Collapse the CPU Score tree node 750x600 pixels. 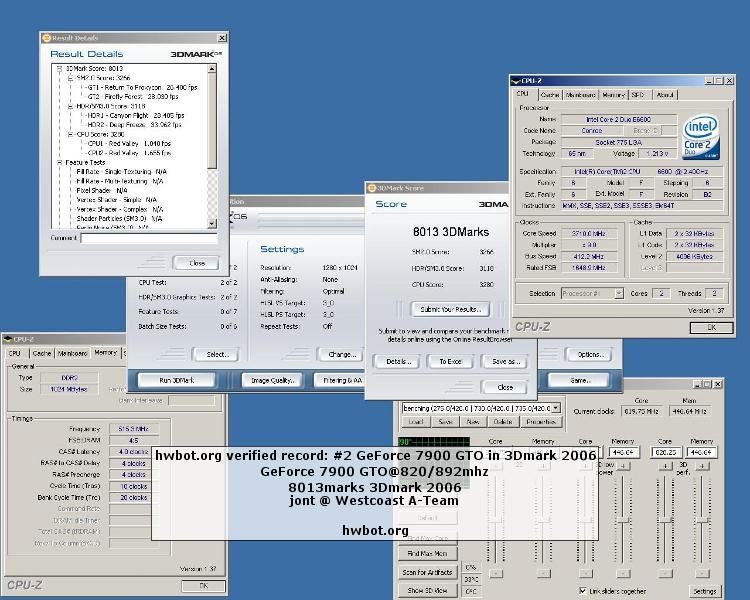(70, 134)
